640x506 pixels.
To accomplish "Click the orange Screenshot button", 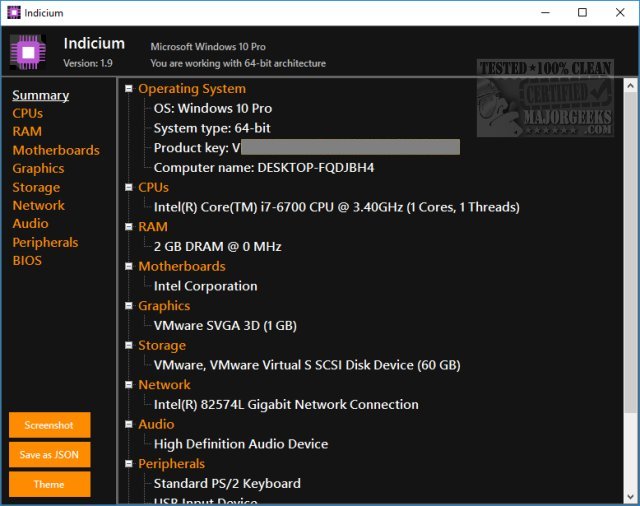I will click(49, 425).
